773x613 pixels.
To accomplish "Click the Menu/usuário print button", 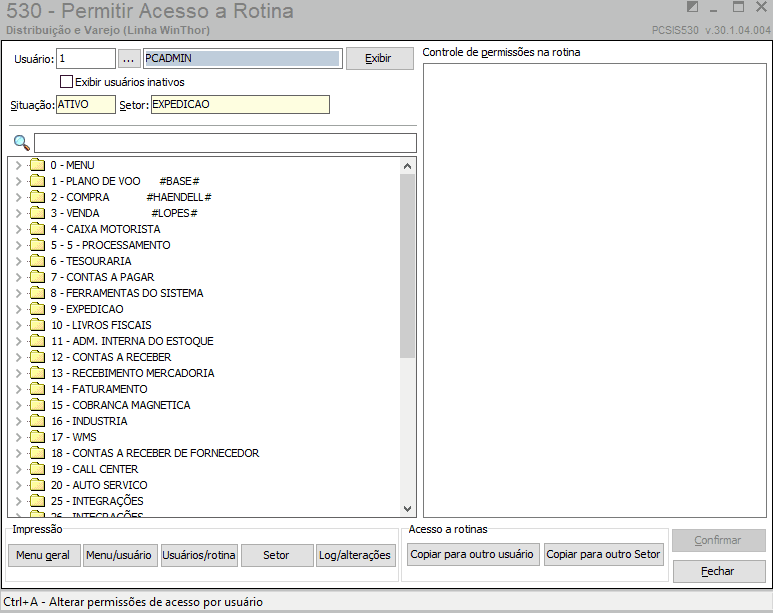I will (119, 555).
